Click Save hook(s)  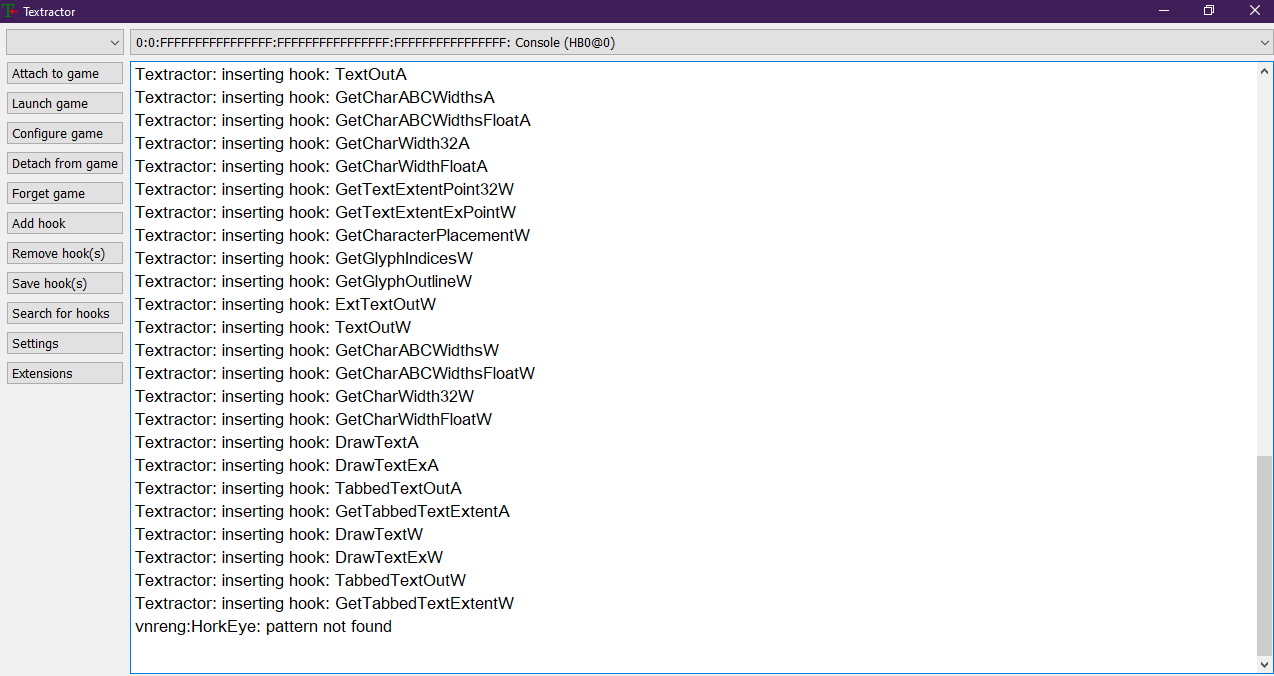click(x=64, y=282)
